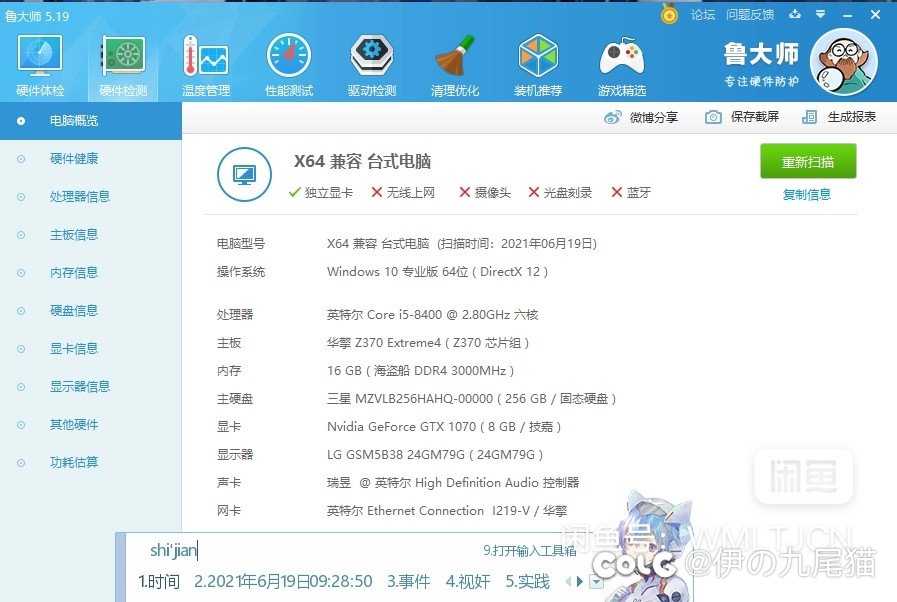Image resolution: width=897 pixels, height=602 pixels.
Task: Click the 16 GB DDR4 memory value
Action: click(420, 371)
